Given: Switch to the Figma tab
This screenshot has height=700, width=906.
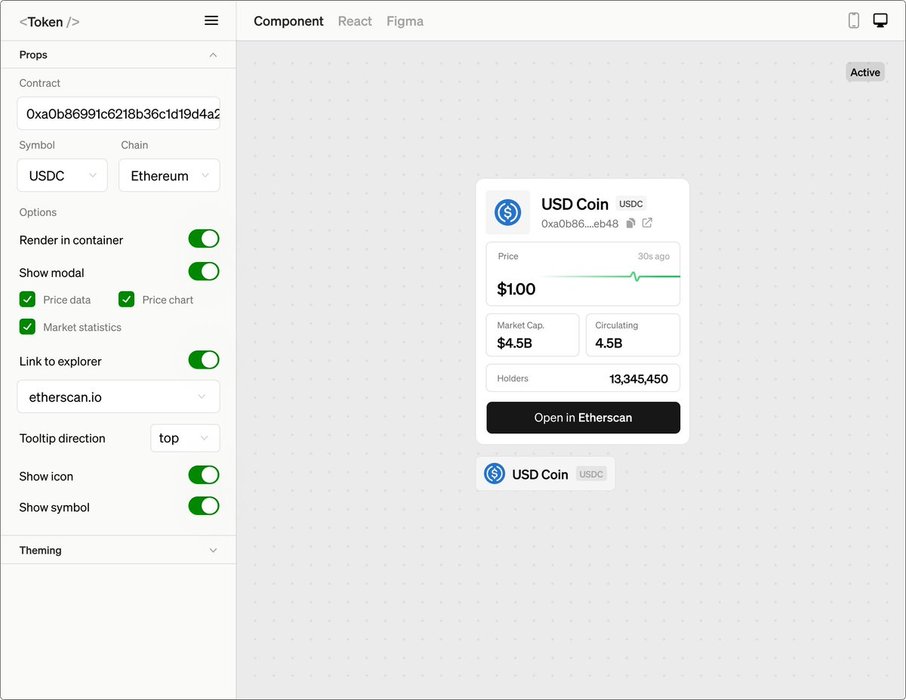Looking at the screenshot, I should (405, 21).
